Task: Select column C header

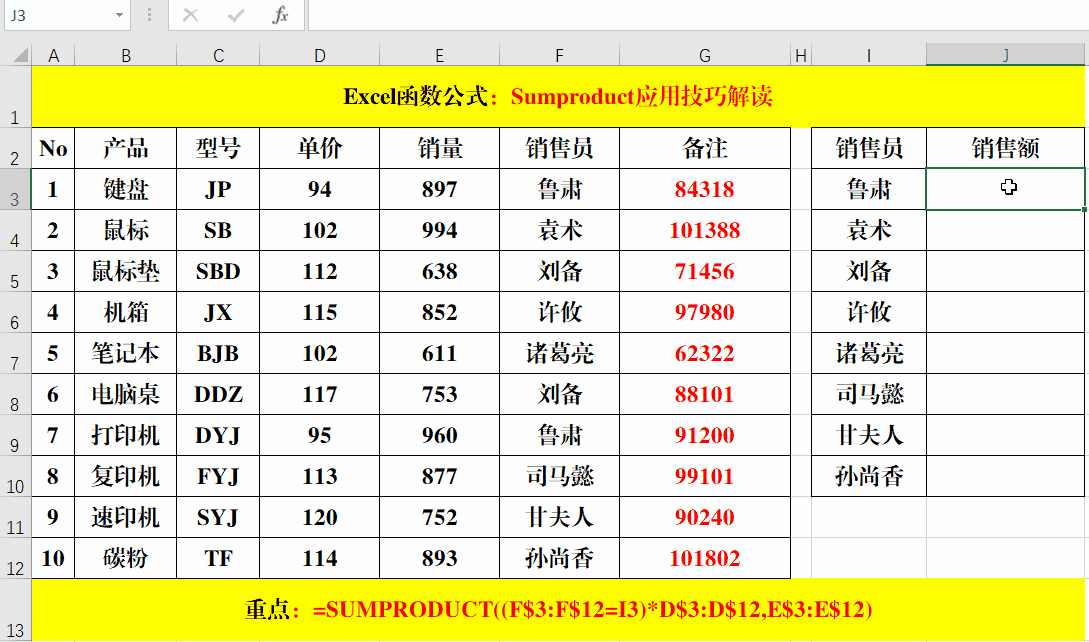Action: pyautogui.click(x=218, y=56)
